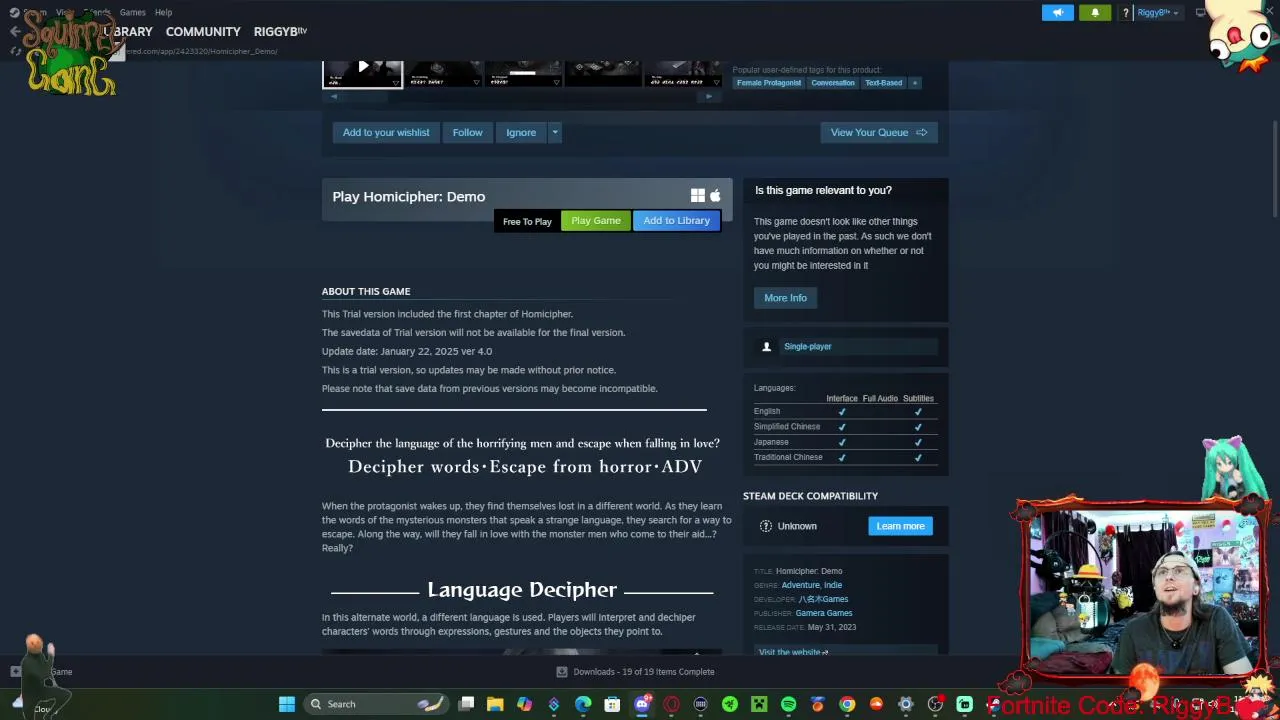Open Microsoft Store from the taskbar

[x=612, y=704]
